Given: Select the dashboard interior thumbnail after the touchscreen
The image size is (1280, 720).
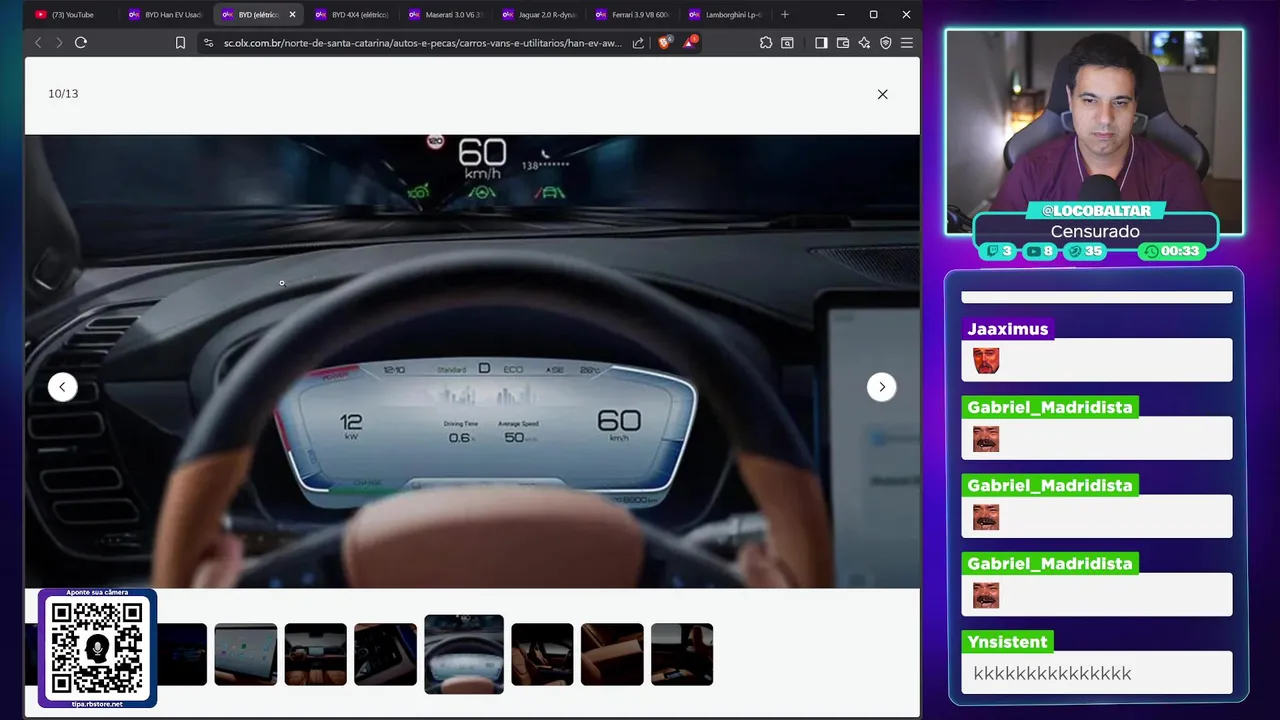Looking at the screenshot, I should (x=316, y=655).
